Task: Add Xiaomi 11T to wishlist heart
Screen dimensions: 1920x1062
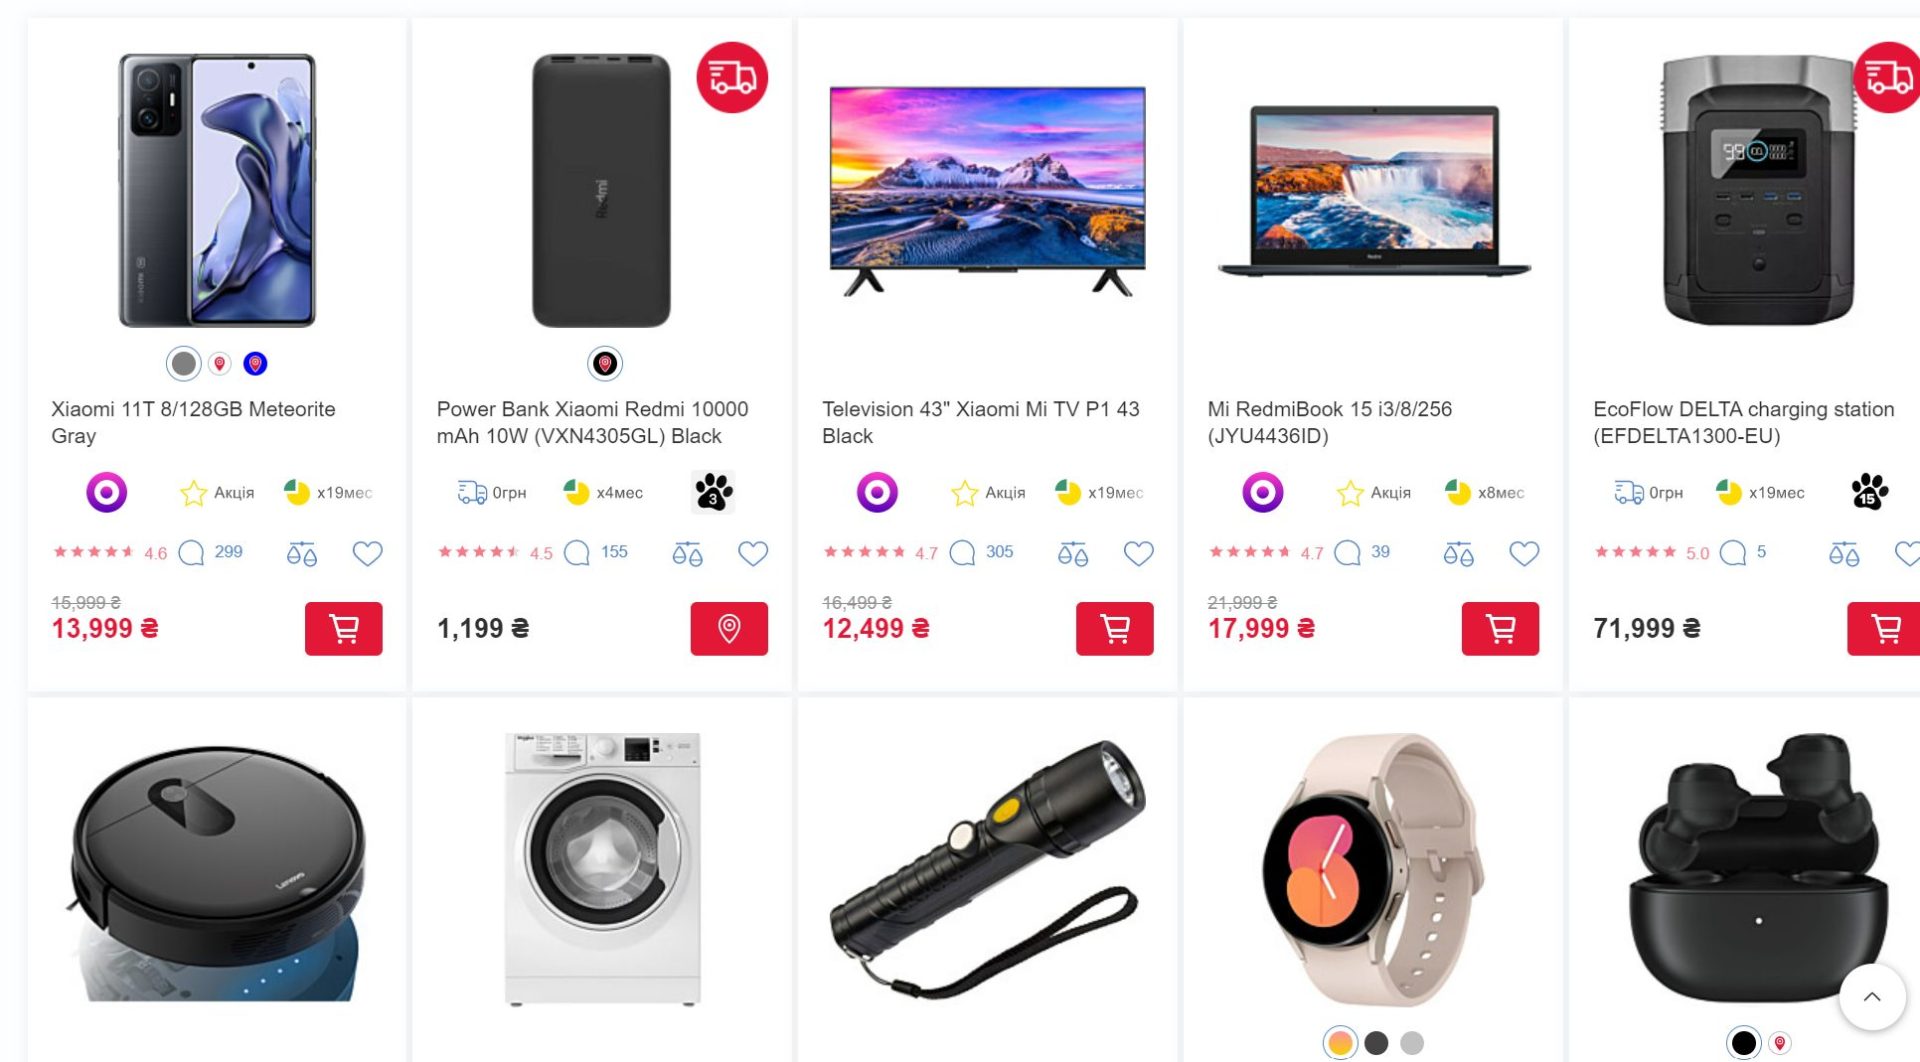Action: 367,553
